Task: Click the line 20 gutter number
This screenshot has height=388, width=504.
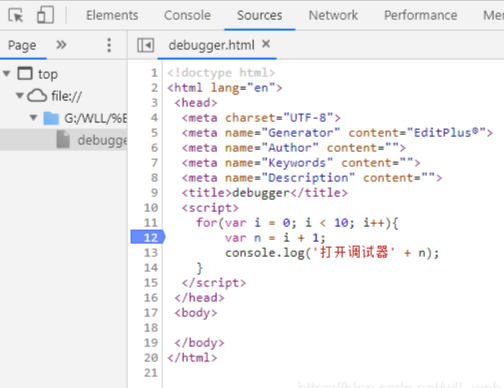Action: pyautogui.click(x=151, y=358)
